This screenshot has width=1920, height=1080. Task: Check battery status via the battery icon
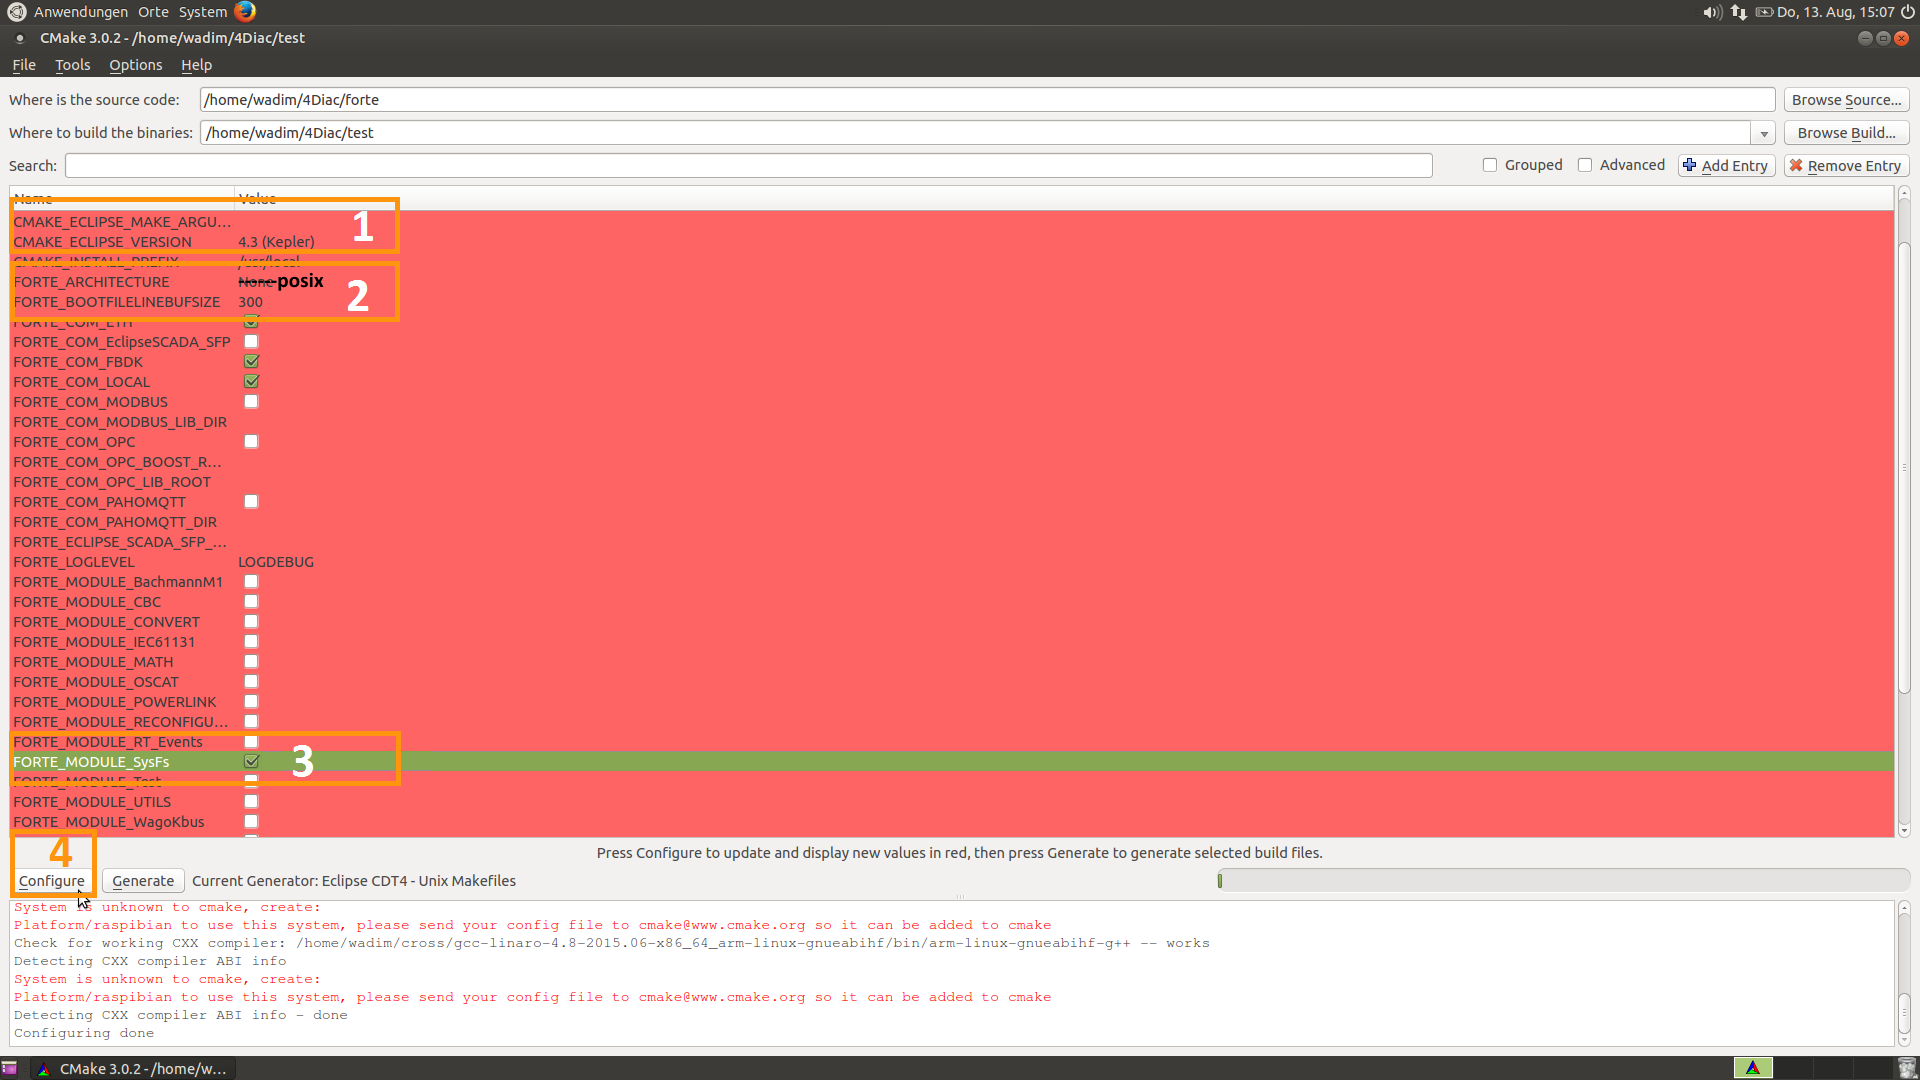click(1763, 12)
